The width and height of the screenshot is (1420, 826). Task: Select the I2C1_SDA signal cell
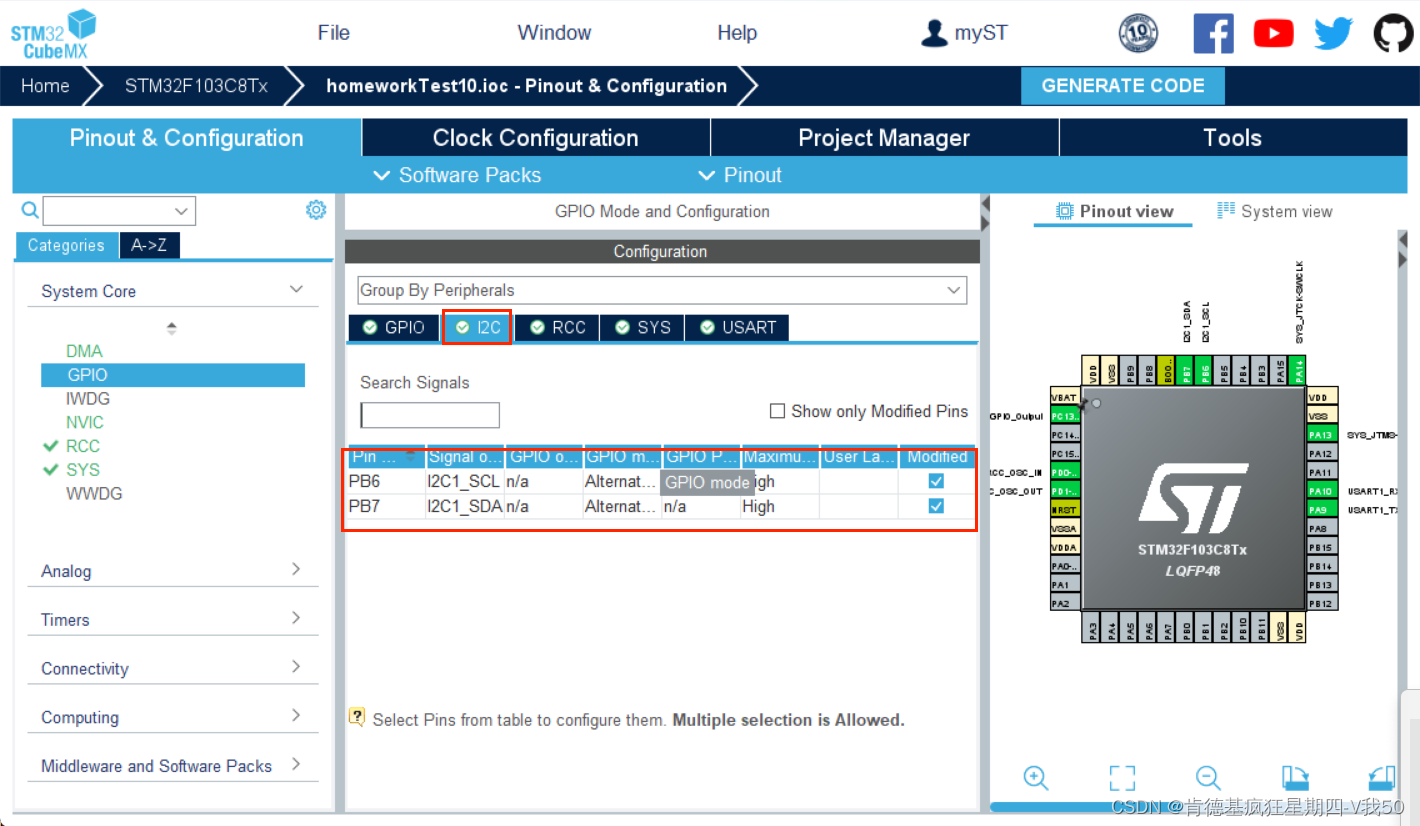click(x=465, y=506)
